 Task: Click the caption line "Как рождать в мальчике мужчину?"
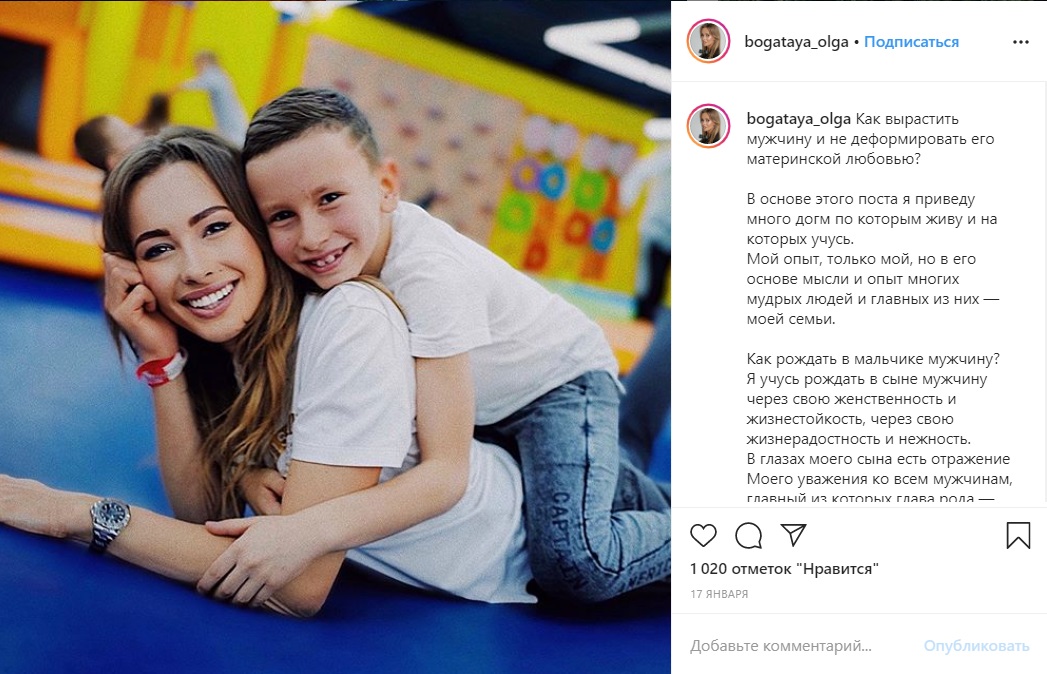pyautogui.click(x=873, y=359)
